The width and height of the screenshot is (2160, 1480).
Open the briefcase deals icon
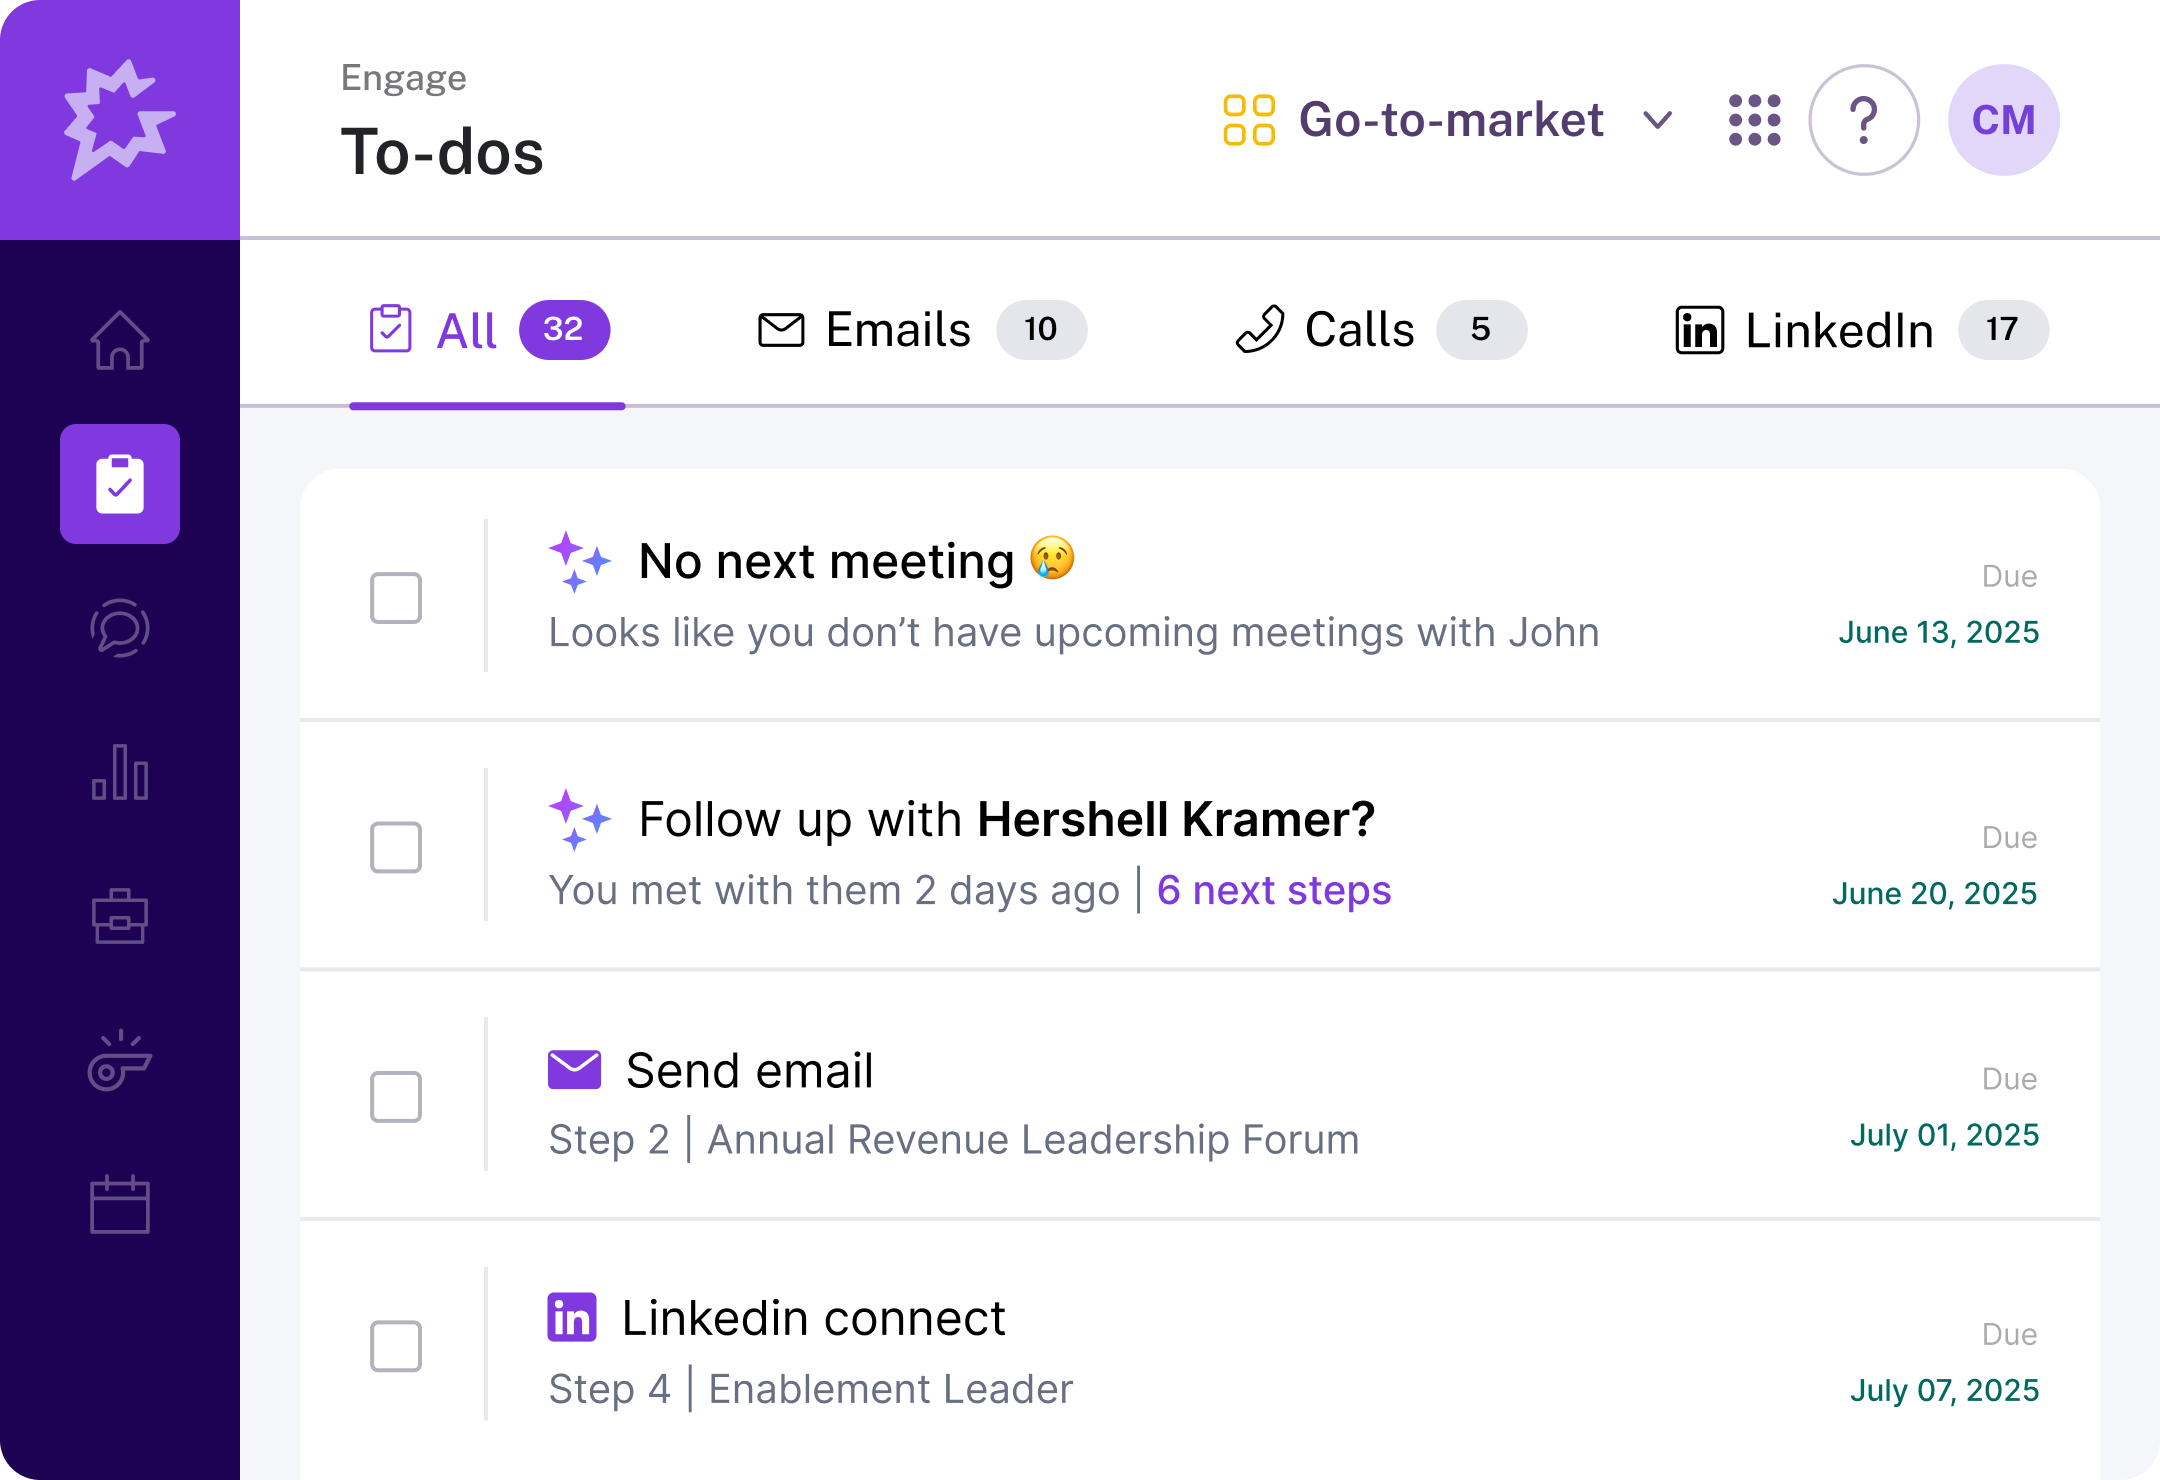tap(120, 916)
